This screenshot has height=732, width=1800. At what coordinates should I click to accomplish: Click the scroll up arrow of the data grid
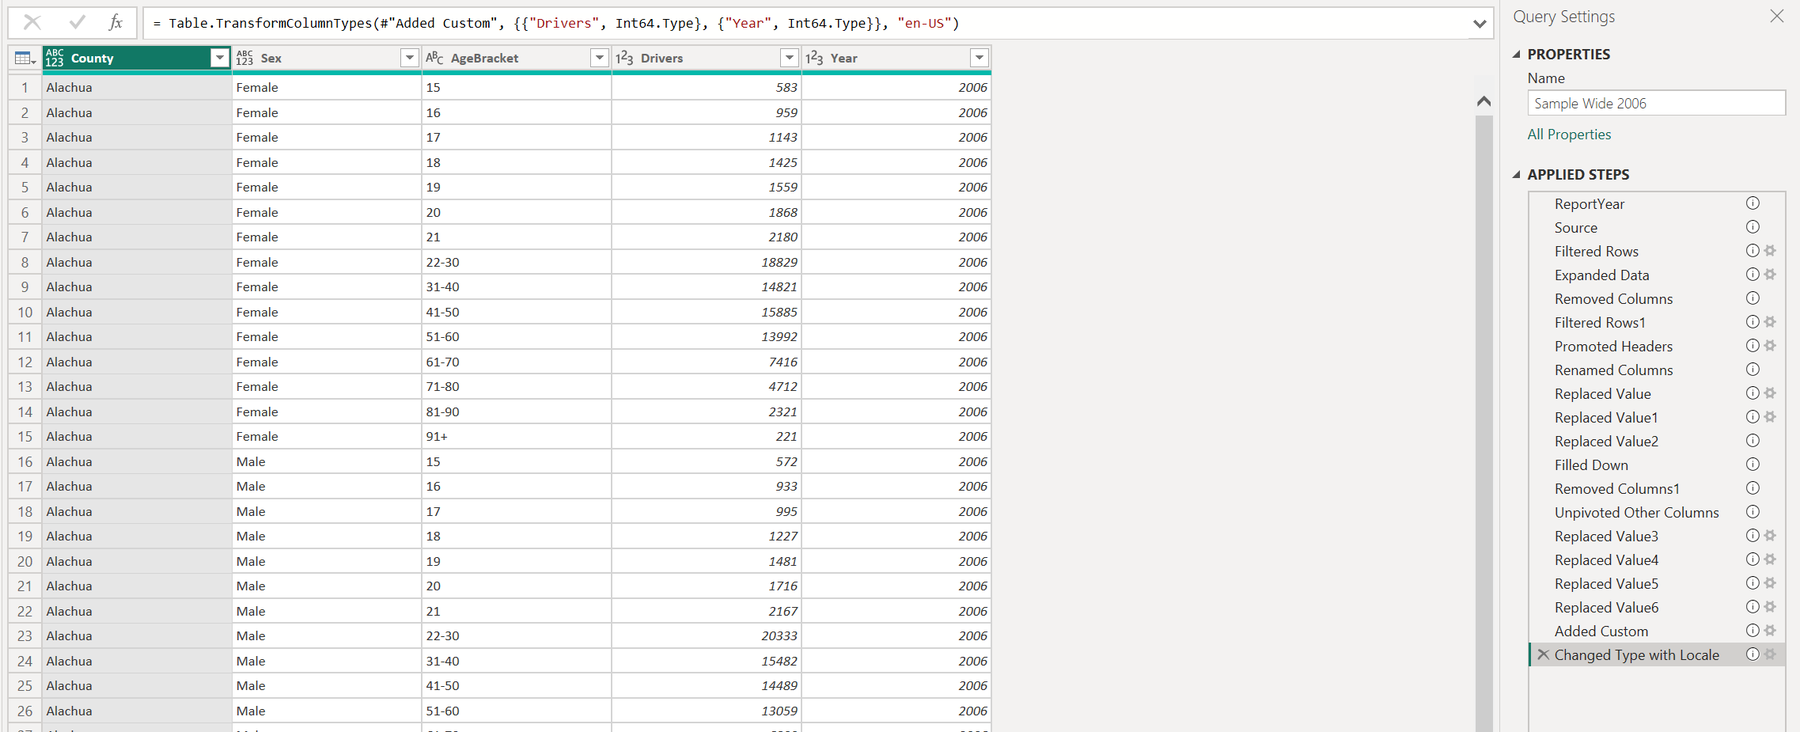point(1484,101)
